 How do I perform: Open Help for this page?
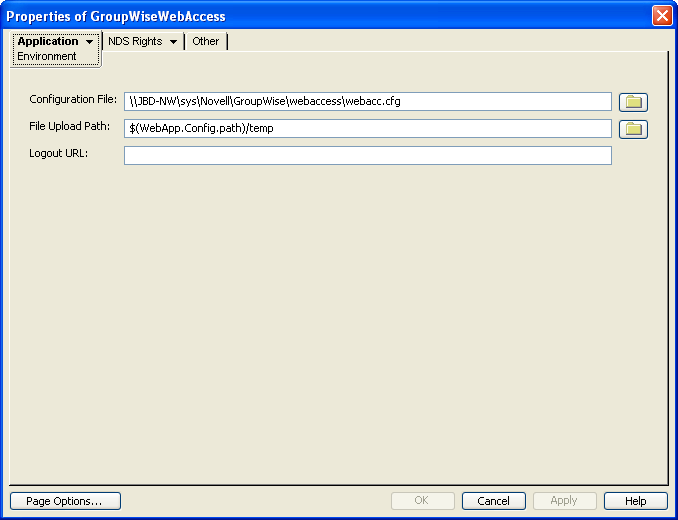tap(636, 501)
